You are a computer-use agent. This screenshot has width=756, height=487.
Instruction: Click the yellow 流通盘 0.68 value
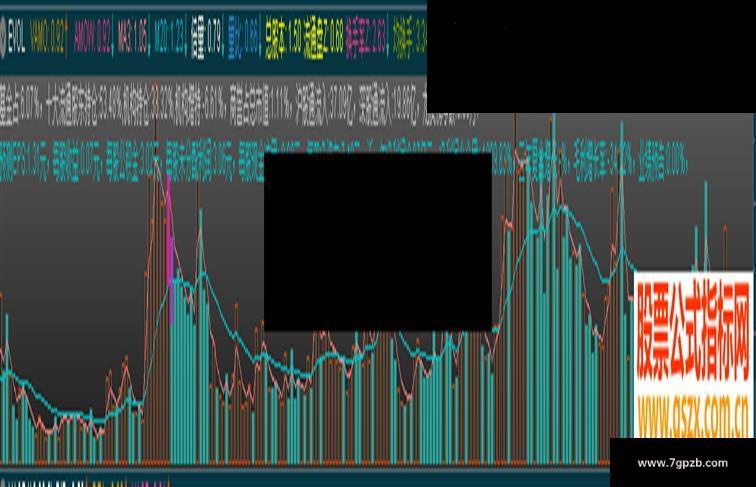[x=324, y=39]
